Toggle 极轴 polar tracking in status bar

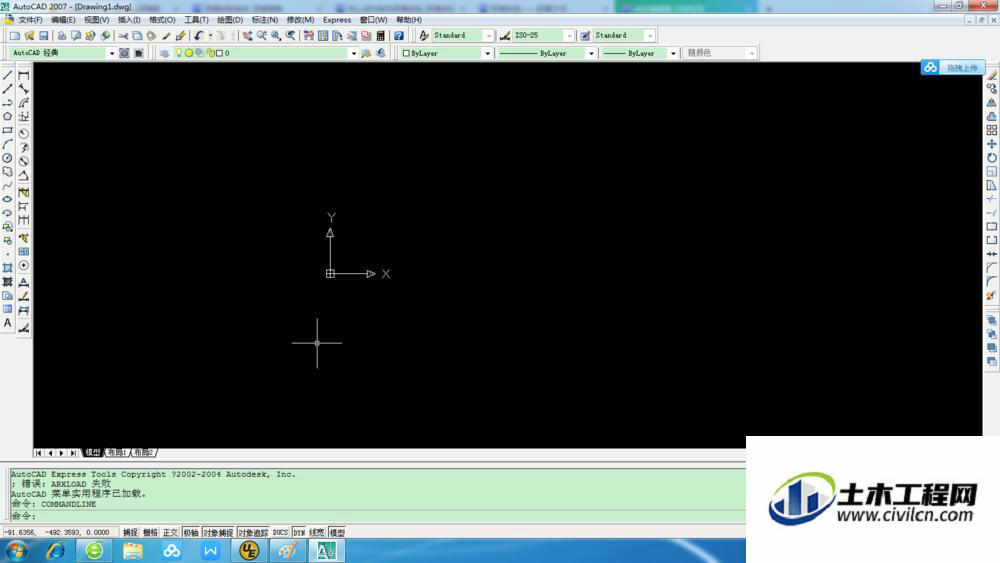pos(191,532)
